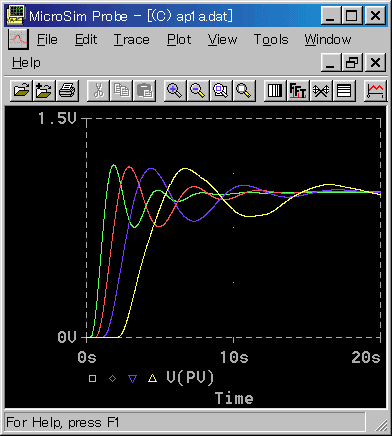Screen dimensions: 392x436
Task: Click the 20s x-axis label
Action: pyautogui.click(x=366, y=357)
